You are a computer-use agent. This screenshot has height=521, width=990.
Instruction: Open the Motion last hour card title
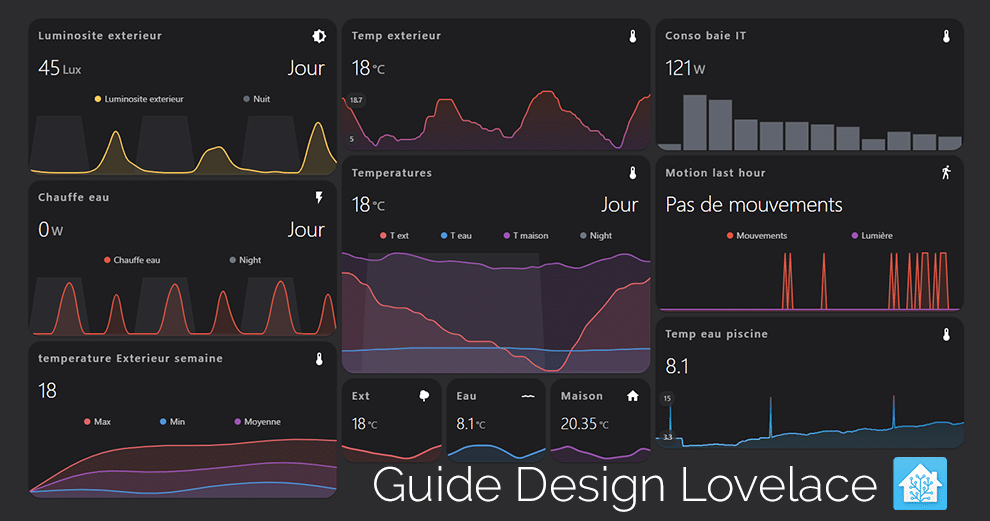[x=715, y=173]
